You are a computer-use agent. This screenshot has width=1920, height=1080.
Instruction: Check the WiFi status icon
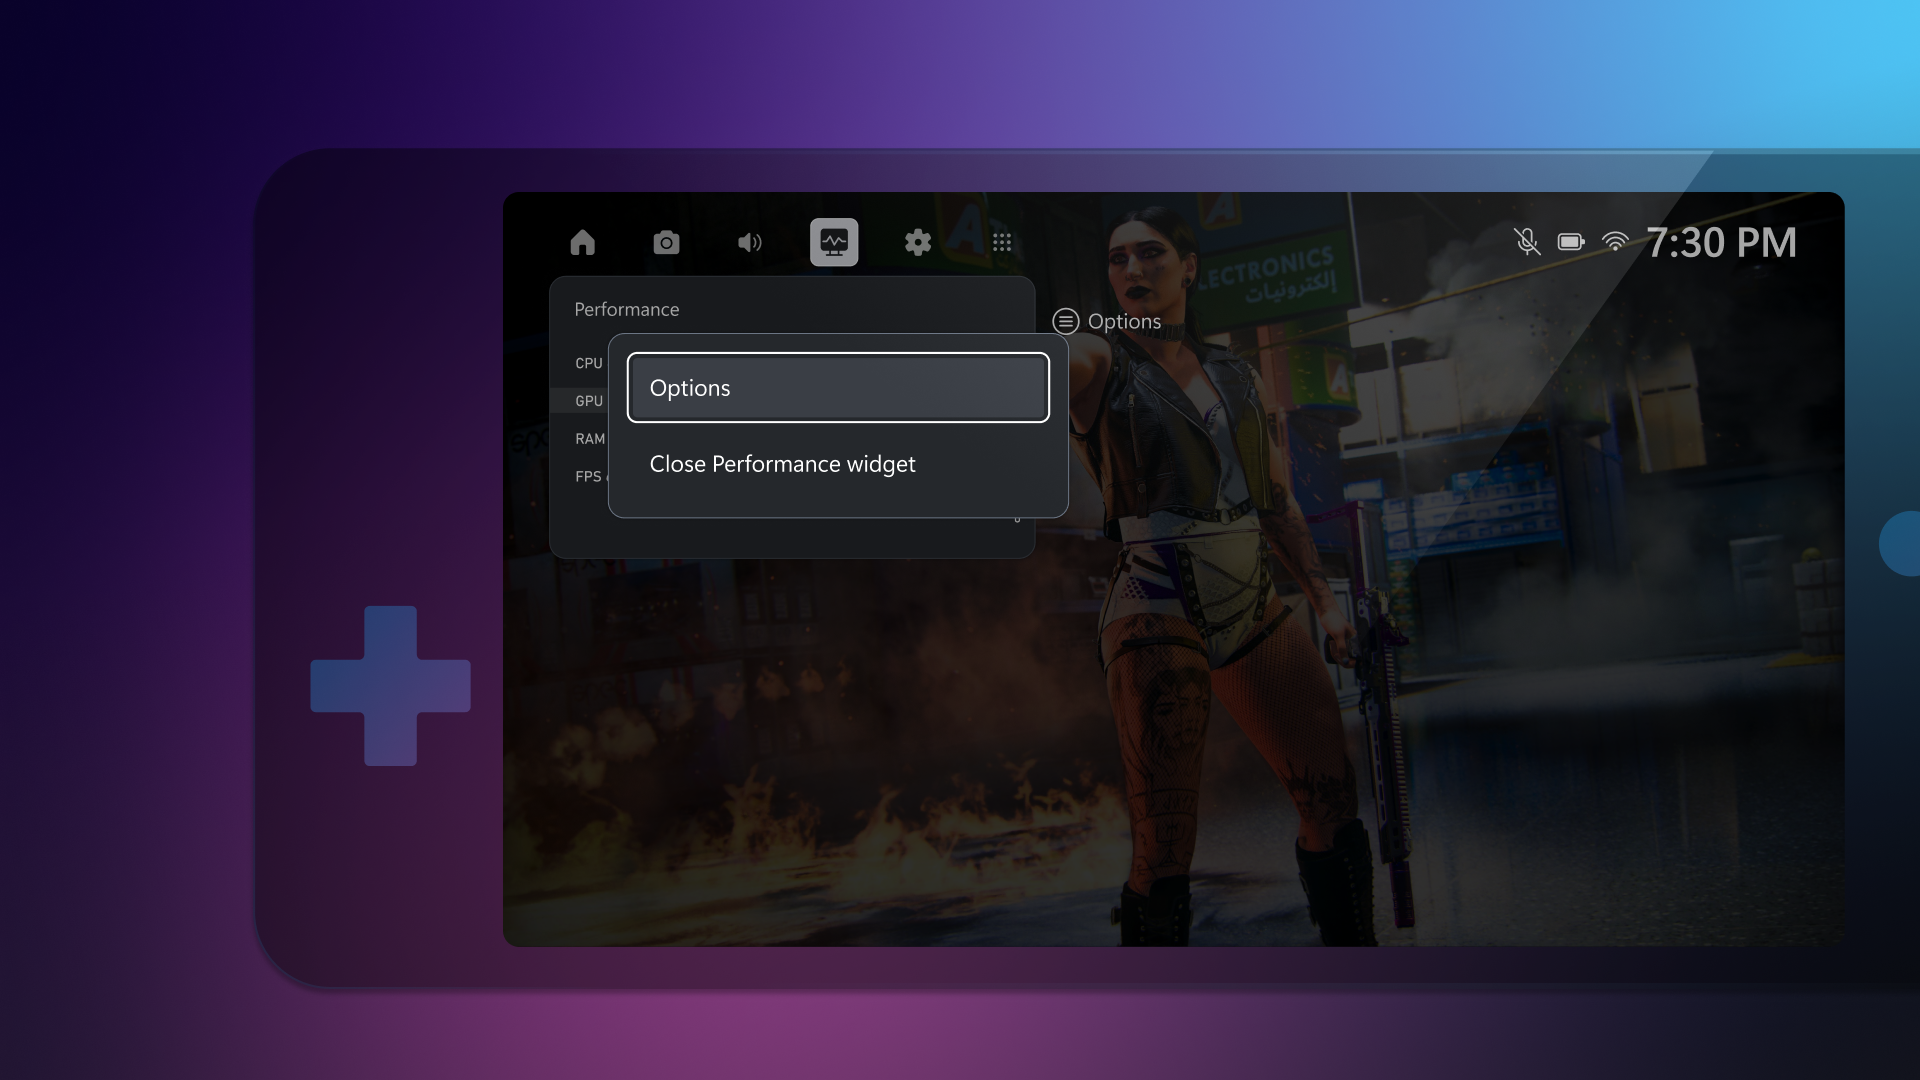click(1614, 243)
